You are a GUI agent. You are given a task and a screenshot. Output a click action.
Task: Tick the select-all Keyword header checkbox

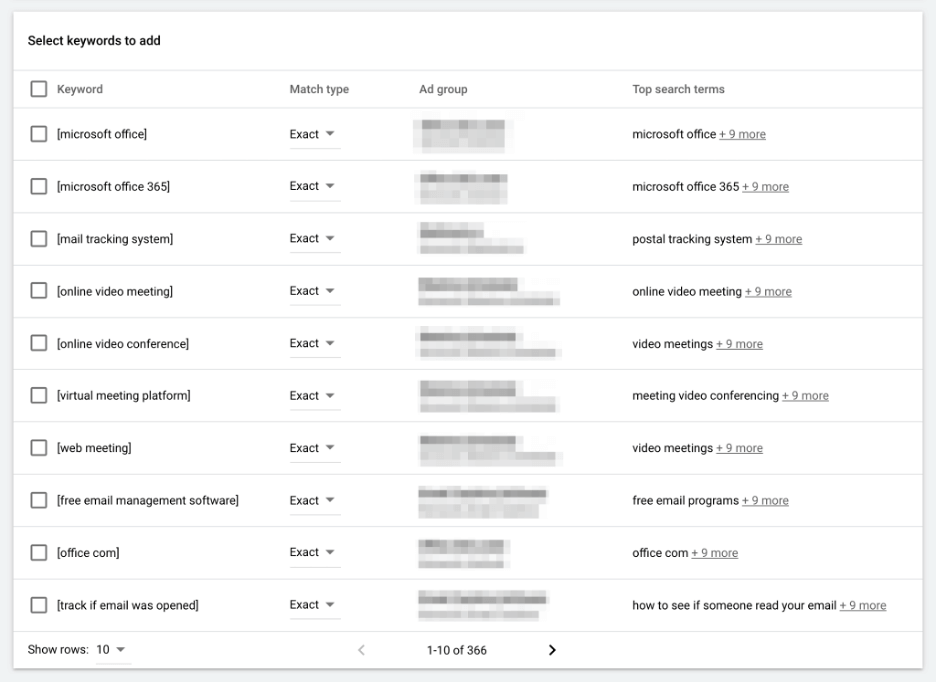39,89
